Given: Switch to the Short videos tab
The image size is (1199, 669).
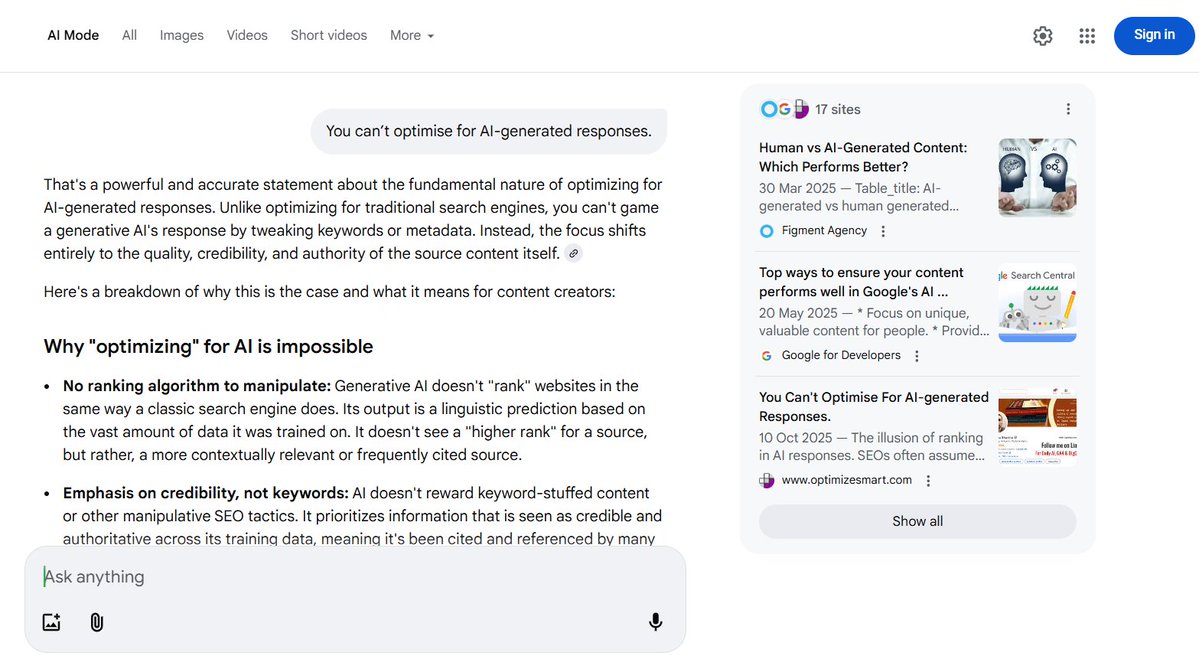Looking at the screenshot, I should coord(329,35).
